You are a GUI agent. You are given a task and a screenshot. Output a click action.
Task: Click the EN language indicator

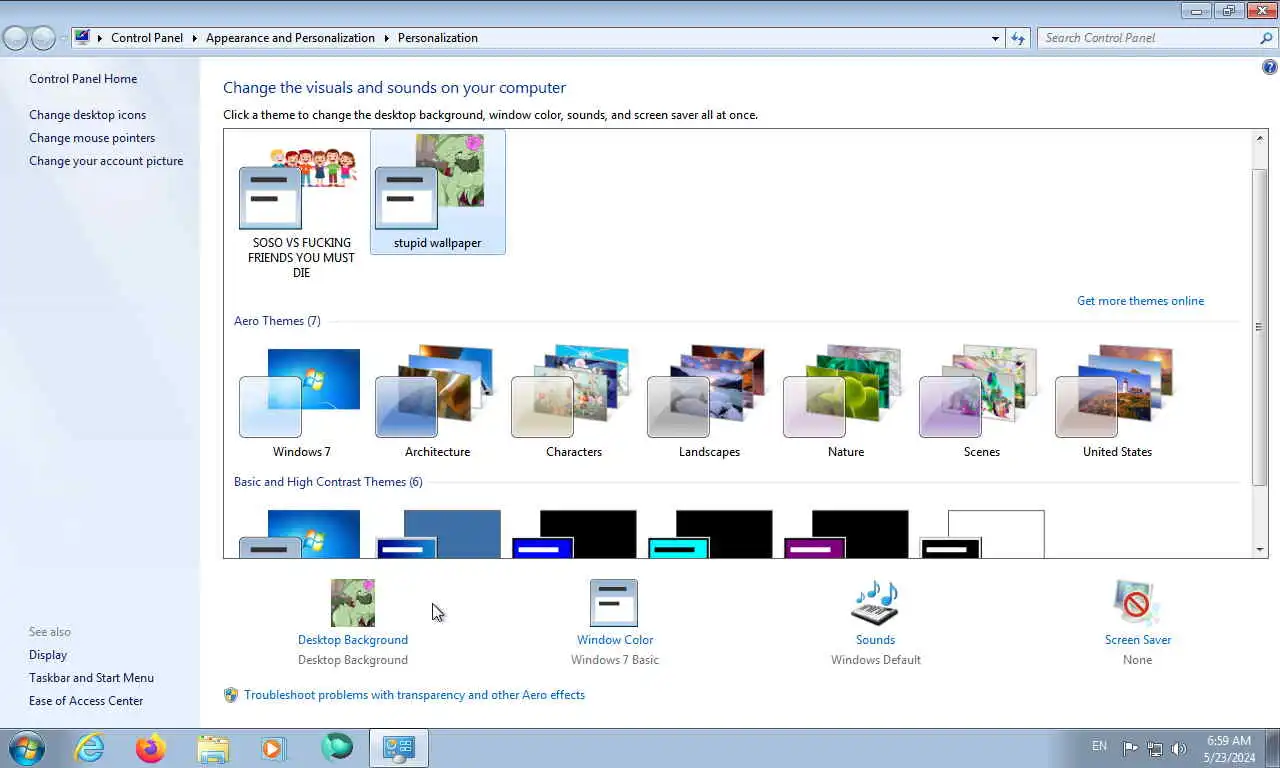tap(1099, 746)
